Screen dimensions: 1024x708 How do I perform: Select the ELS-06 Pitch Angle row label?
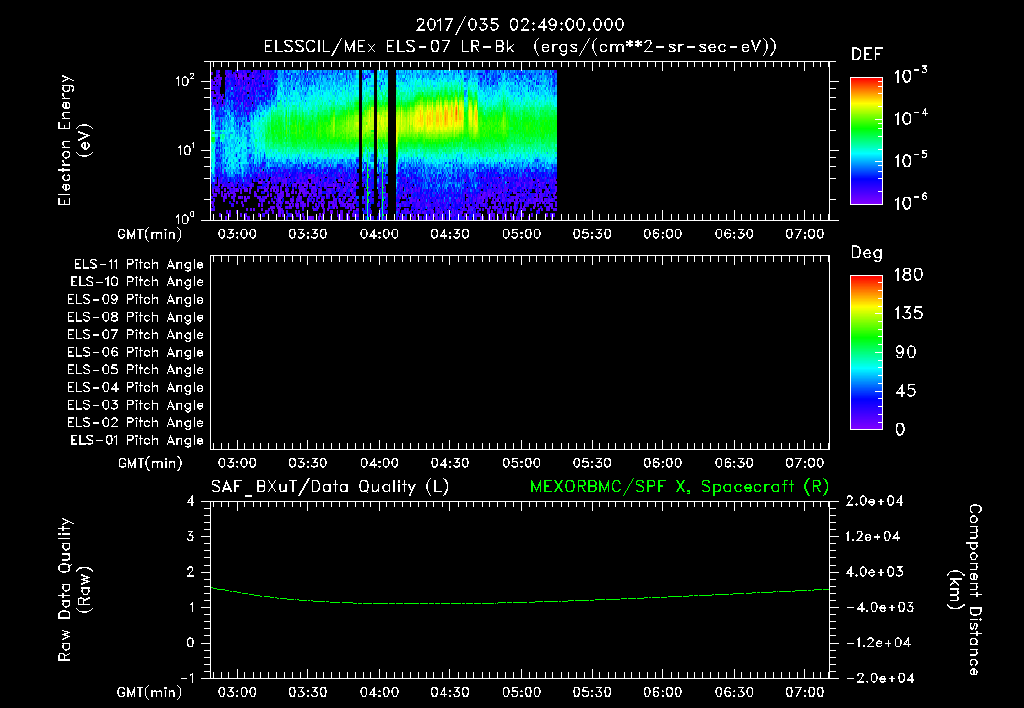point(135,353)
